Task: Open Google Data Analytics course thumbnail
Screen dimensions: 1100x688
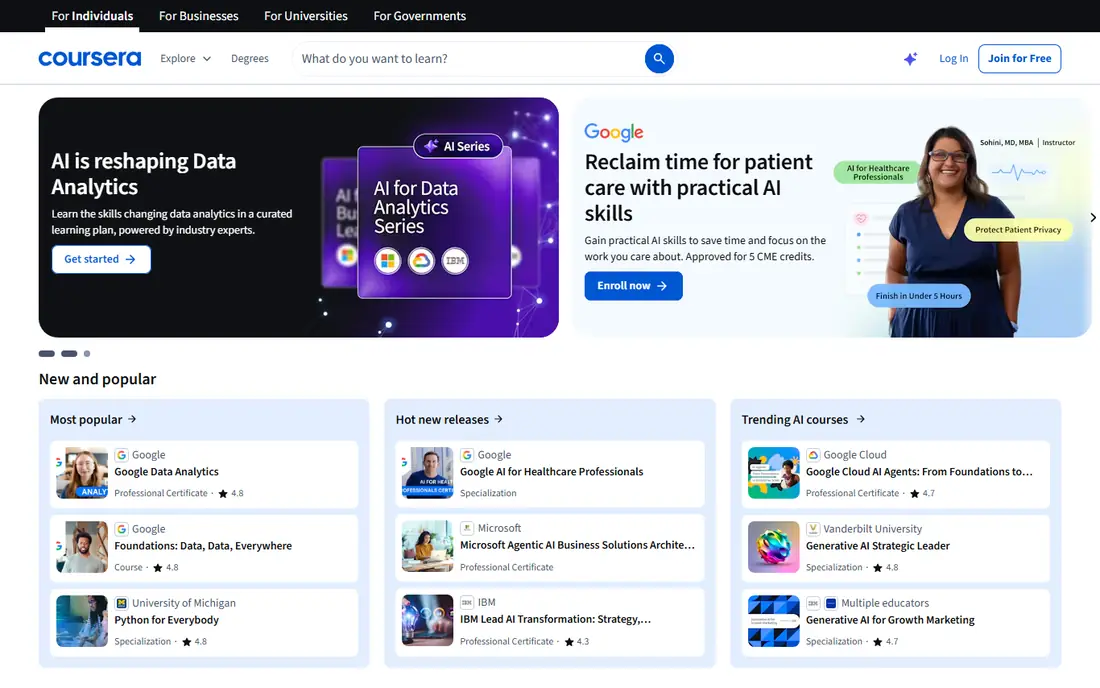Action: point(82,473)
